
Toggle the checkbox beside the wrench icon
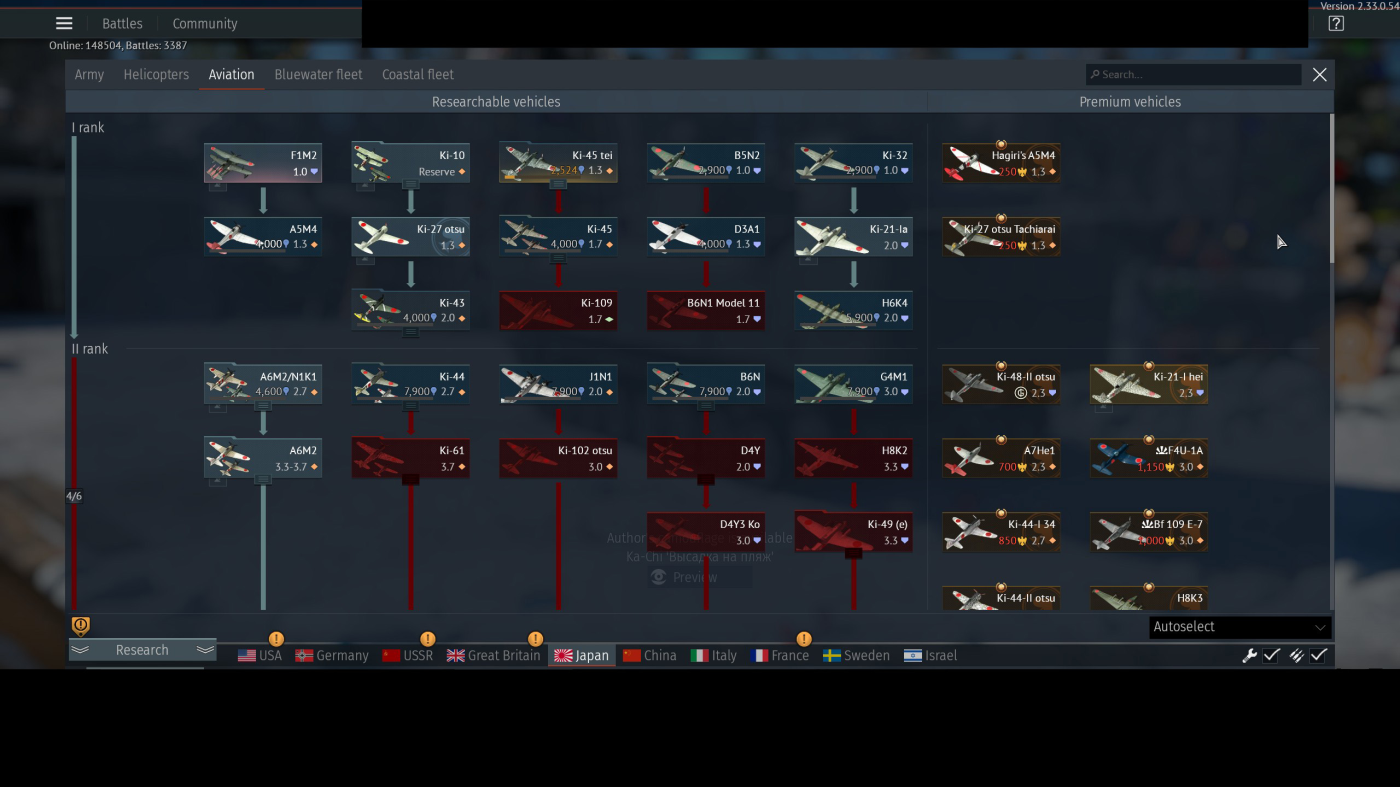[1271, 656]
